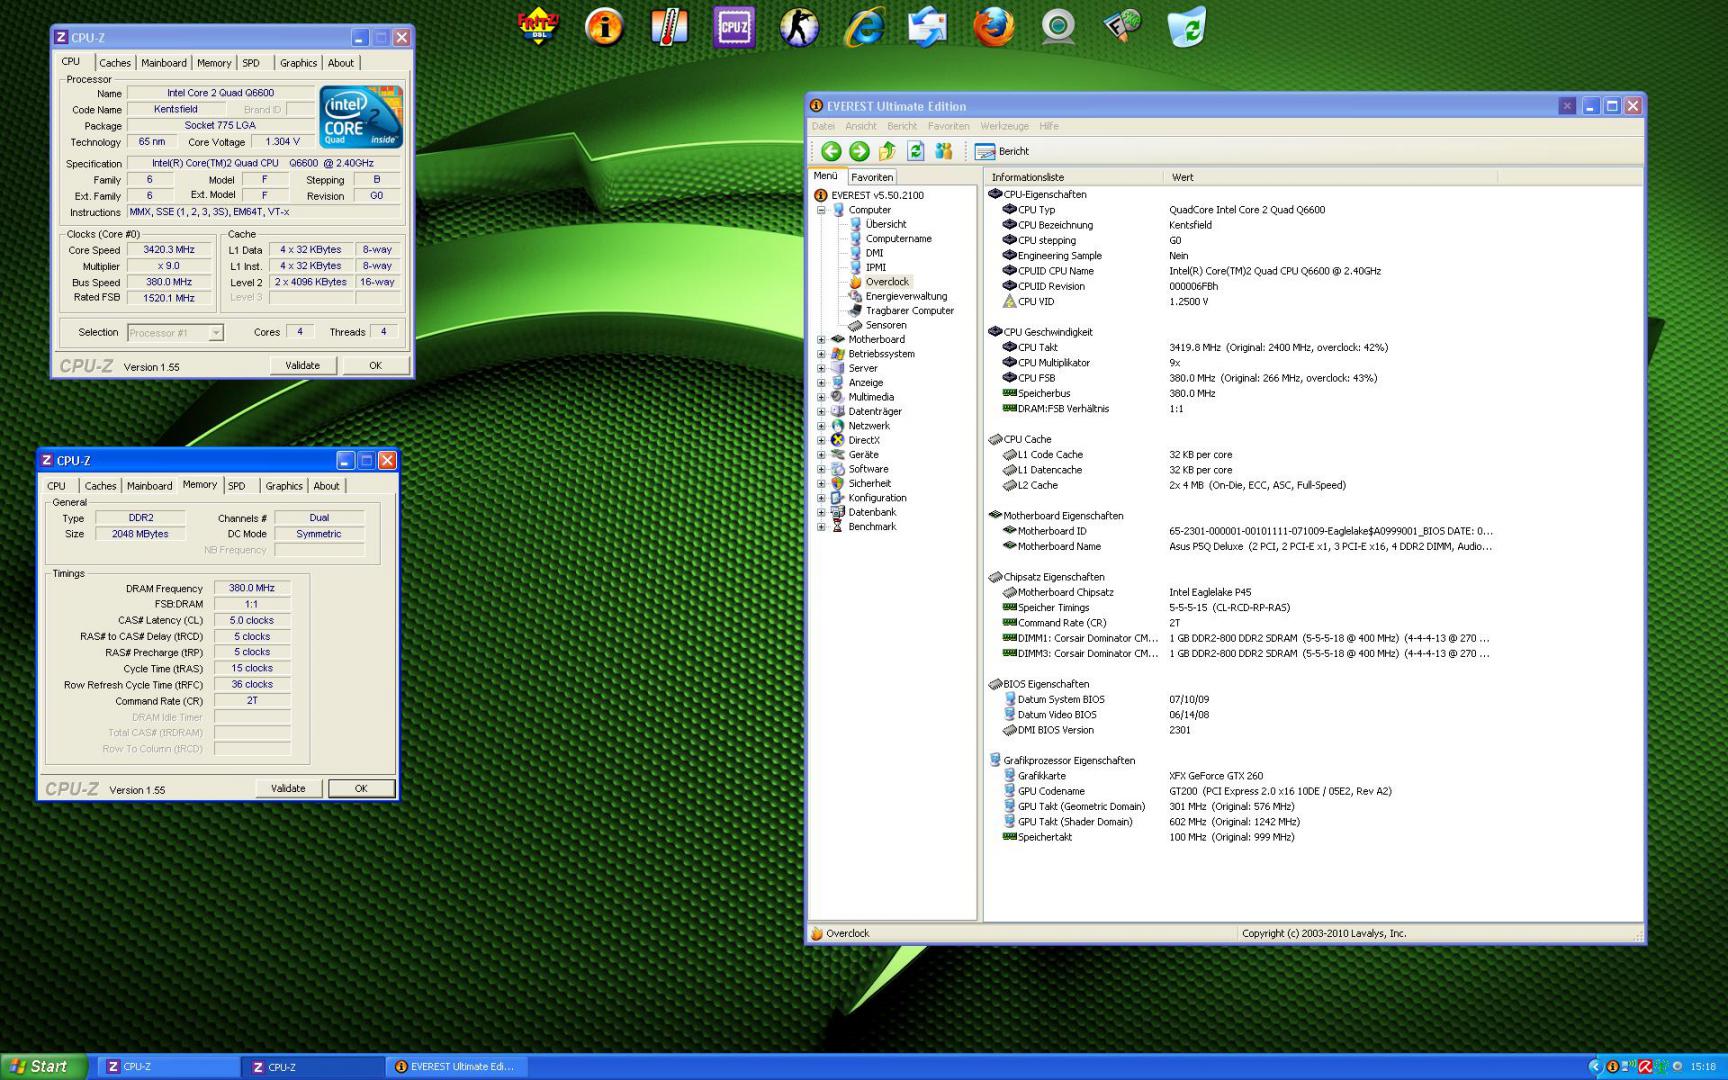Click the green Forward arrow in EVEREST
This screenshot has width=1728, height=1080.
coord(859,151)
